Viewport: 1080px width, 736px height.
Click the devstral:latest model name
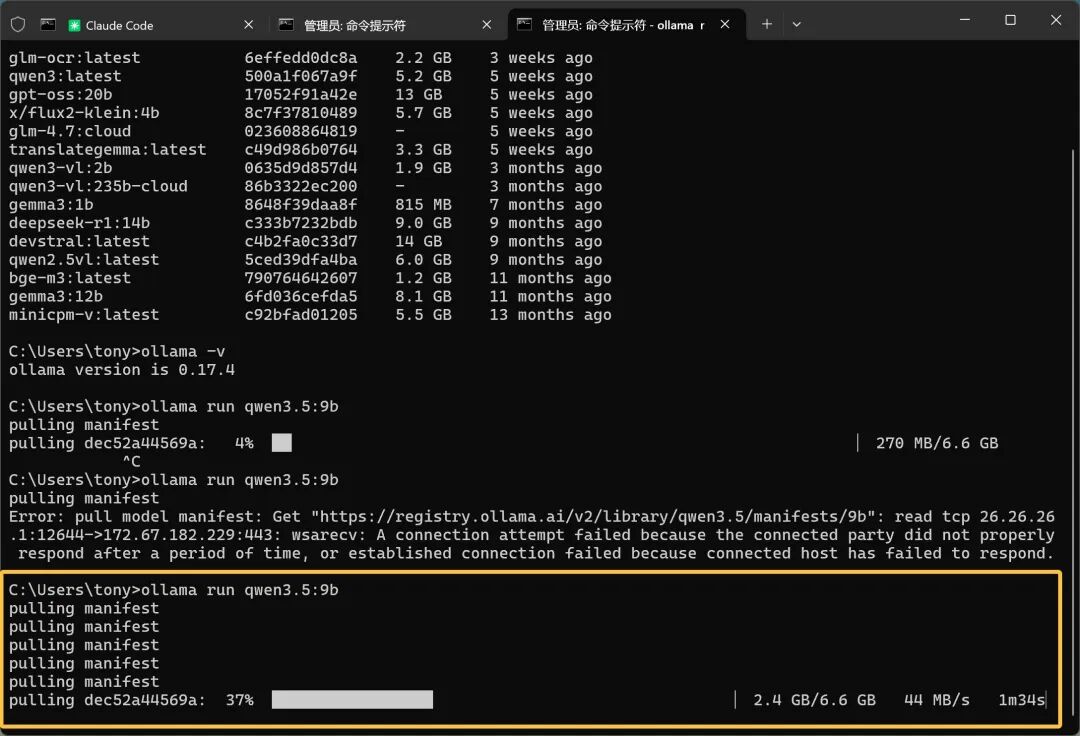click(79, 242)
